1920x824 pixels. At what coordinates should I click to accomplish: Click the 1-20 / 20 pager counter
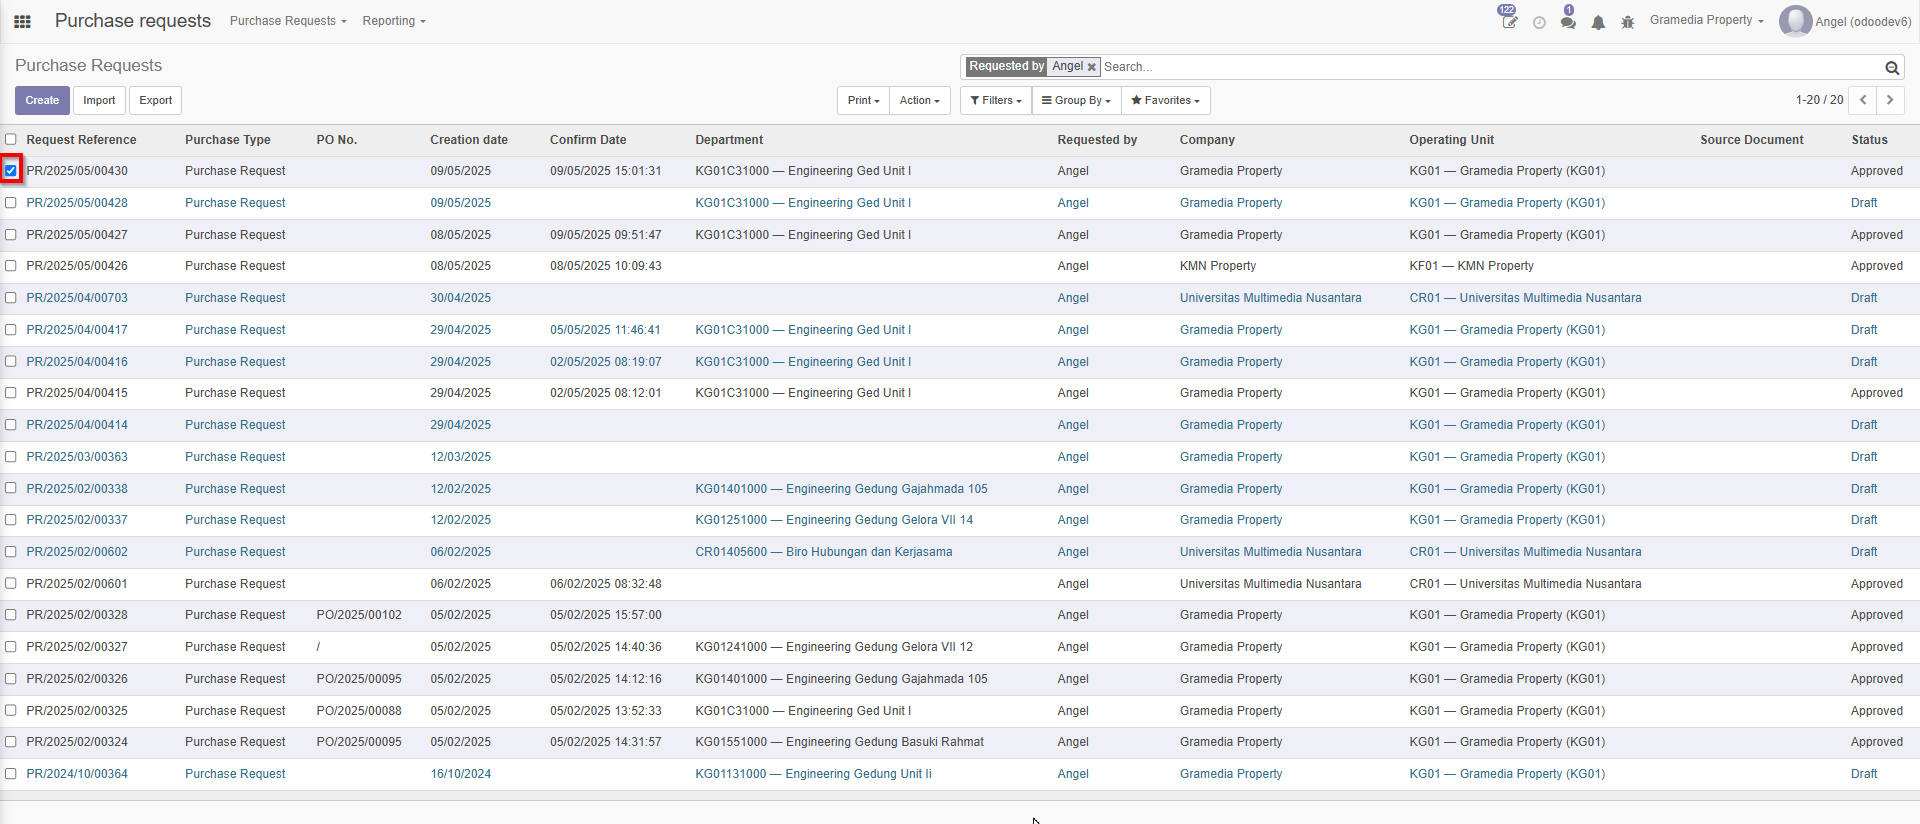coord(1819,100)
